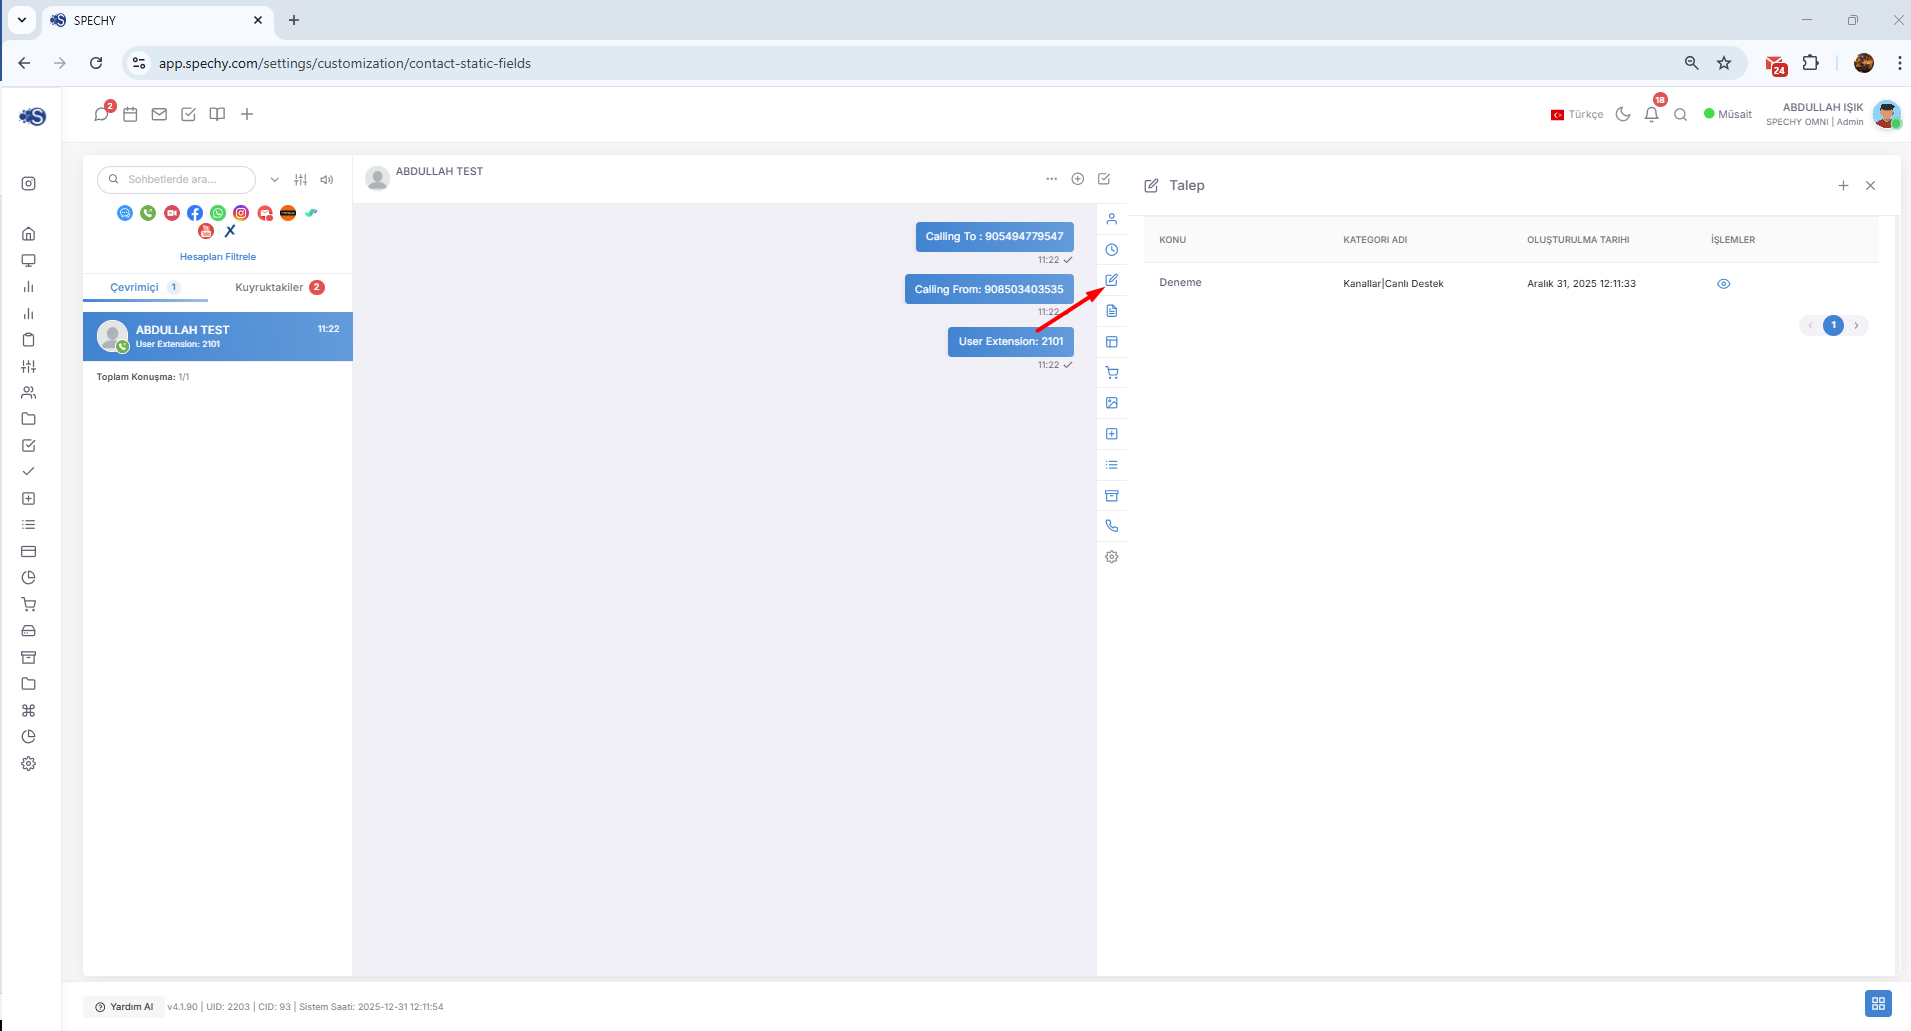The image size is (1911, 1031).
Task: Go to pagination page 1
Action: coord(1833,325)
